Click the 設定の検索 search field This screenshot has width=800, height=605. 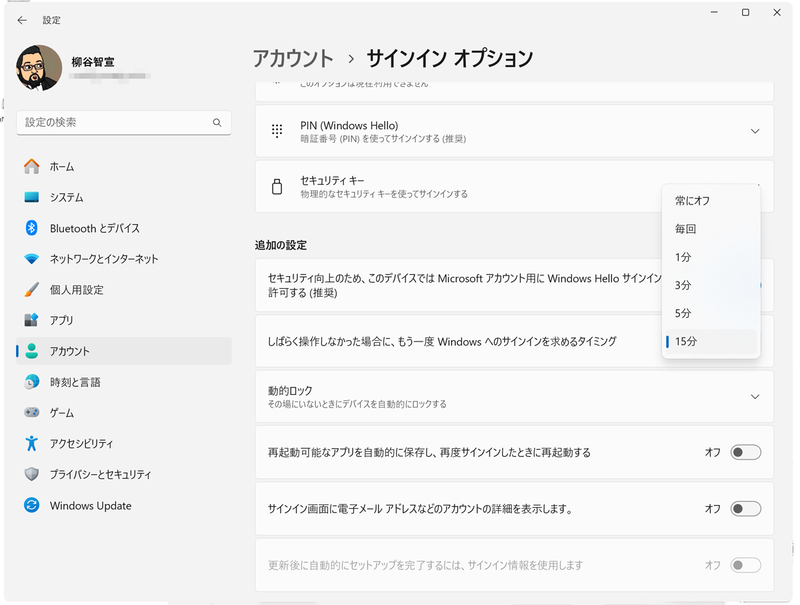pos(115,122)
